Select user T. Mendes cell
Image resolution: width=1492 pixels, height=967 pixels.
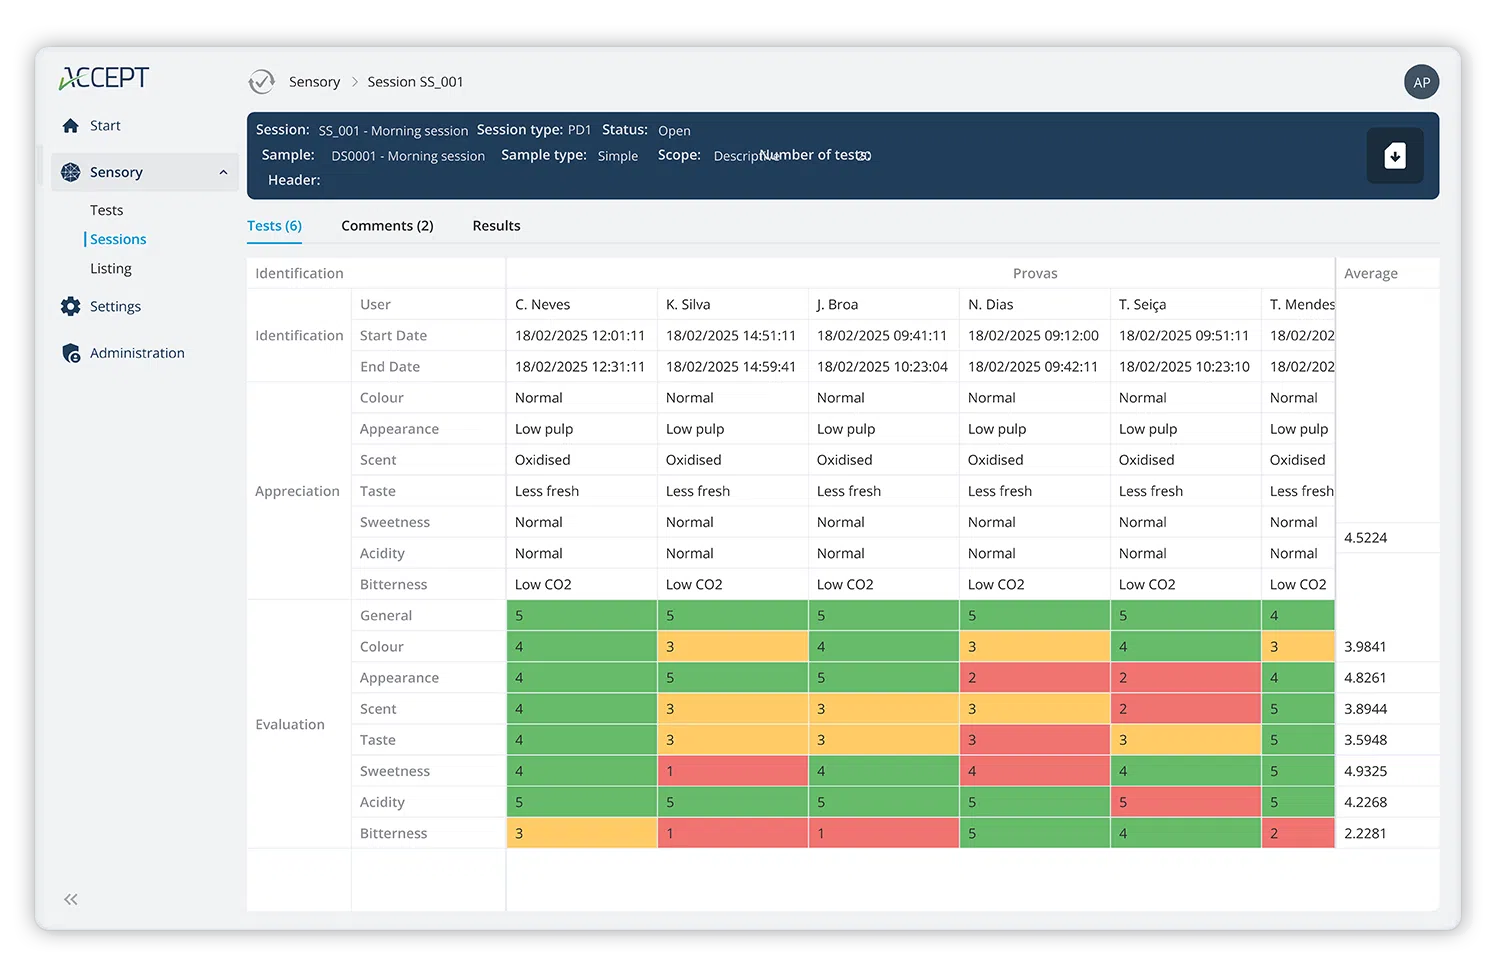(1298, 304)
